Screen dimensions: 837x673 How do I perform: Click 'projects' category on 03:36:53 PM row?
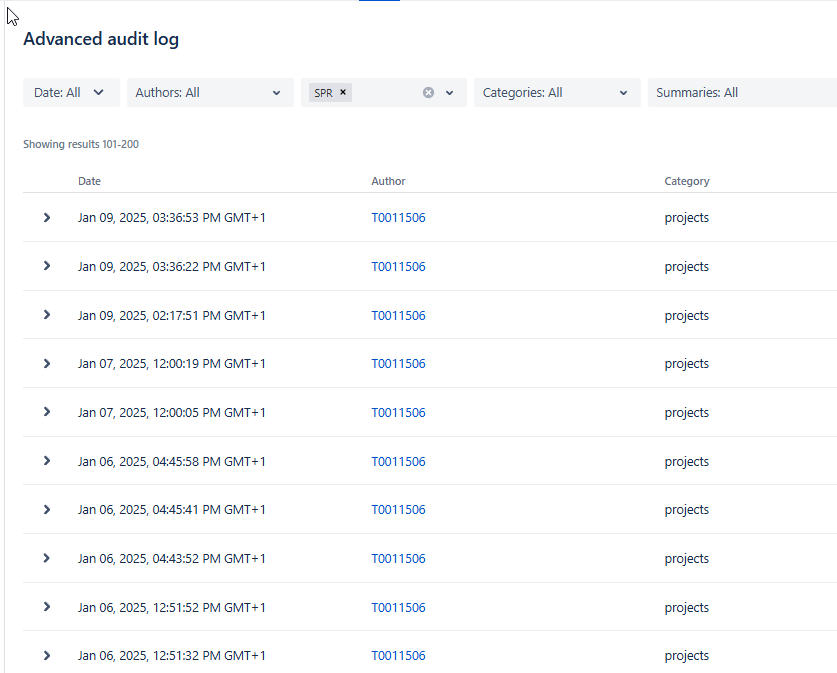pos(686,218)
